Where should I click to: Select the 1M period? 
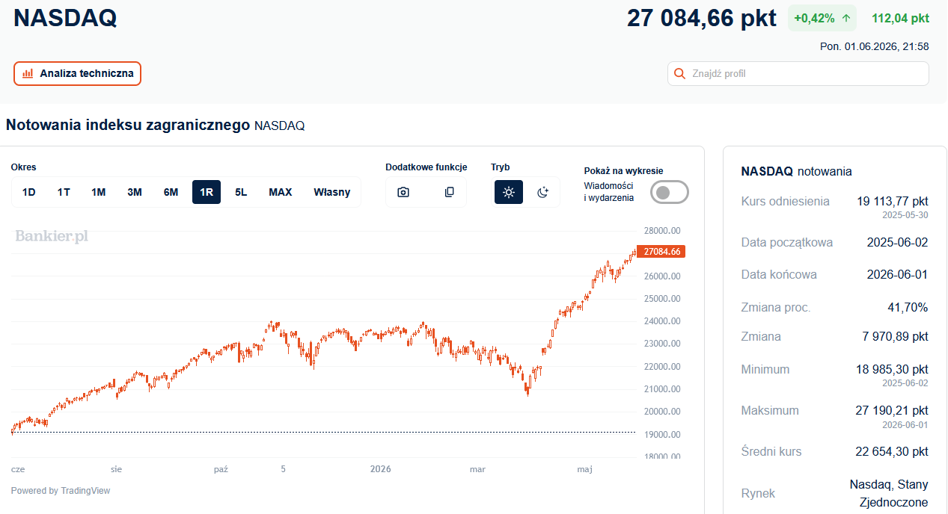point(99,192)
